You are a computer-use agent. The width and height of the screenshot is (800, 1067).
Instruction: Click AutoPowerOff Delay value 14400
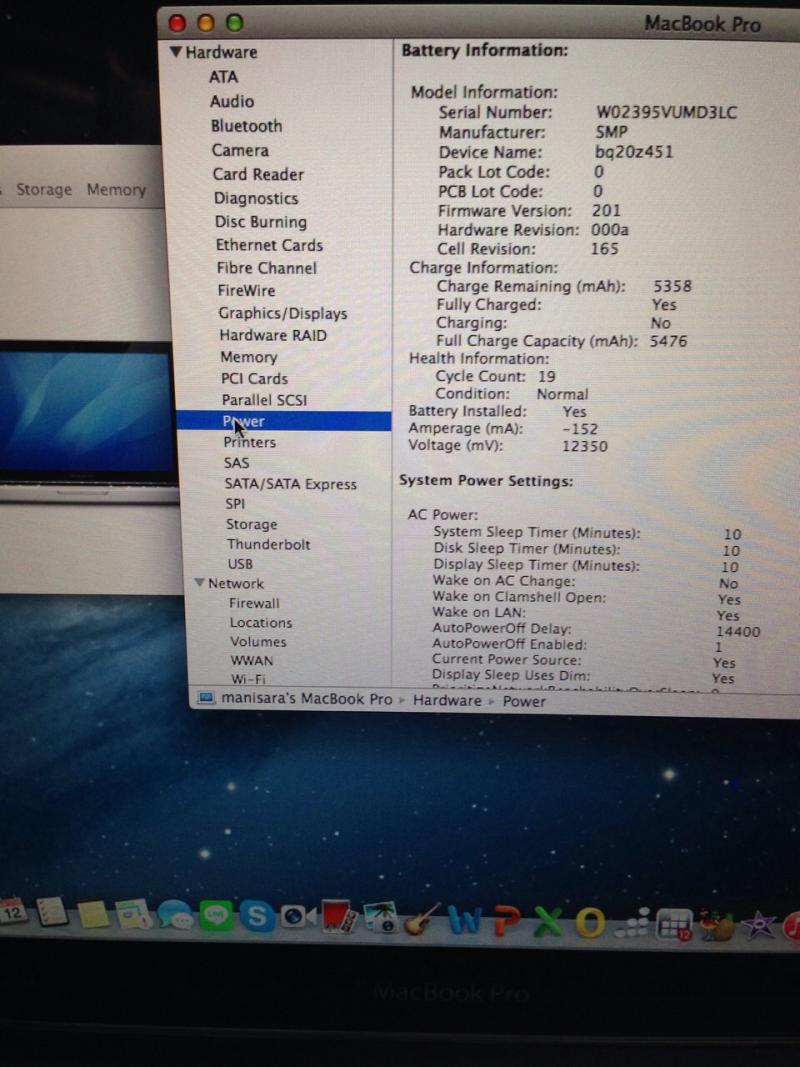[x=738, y=631]
